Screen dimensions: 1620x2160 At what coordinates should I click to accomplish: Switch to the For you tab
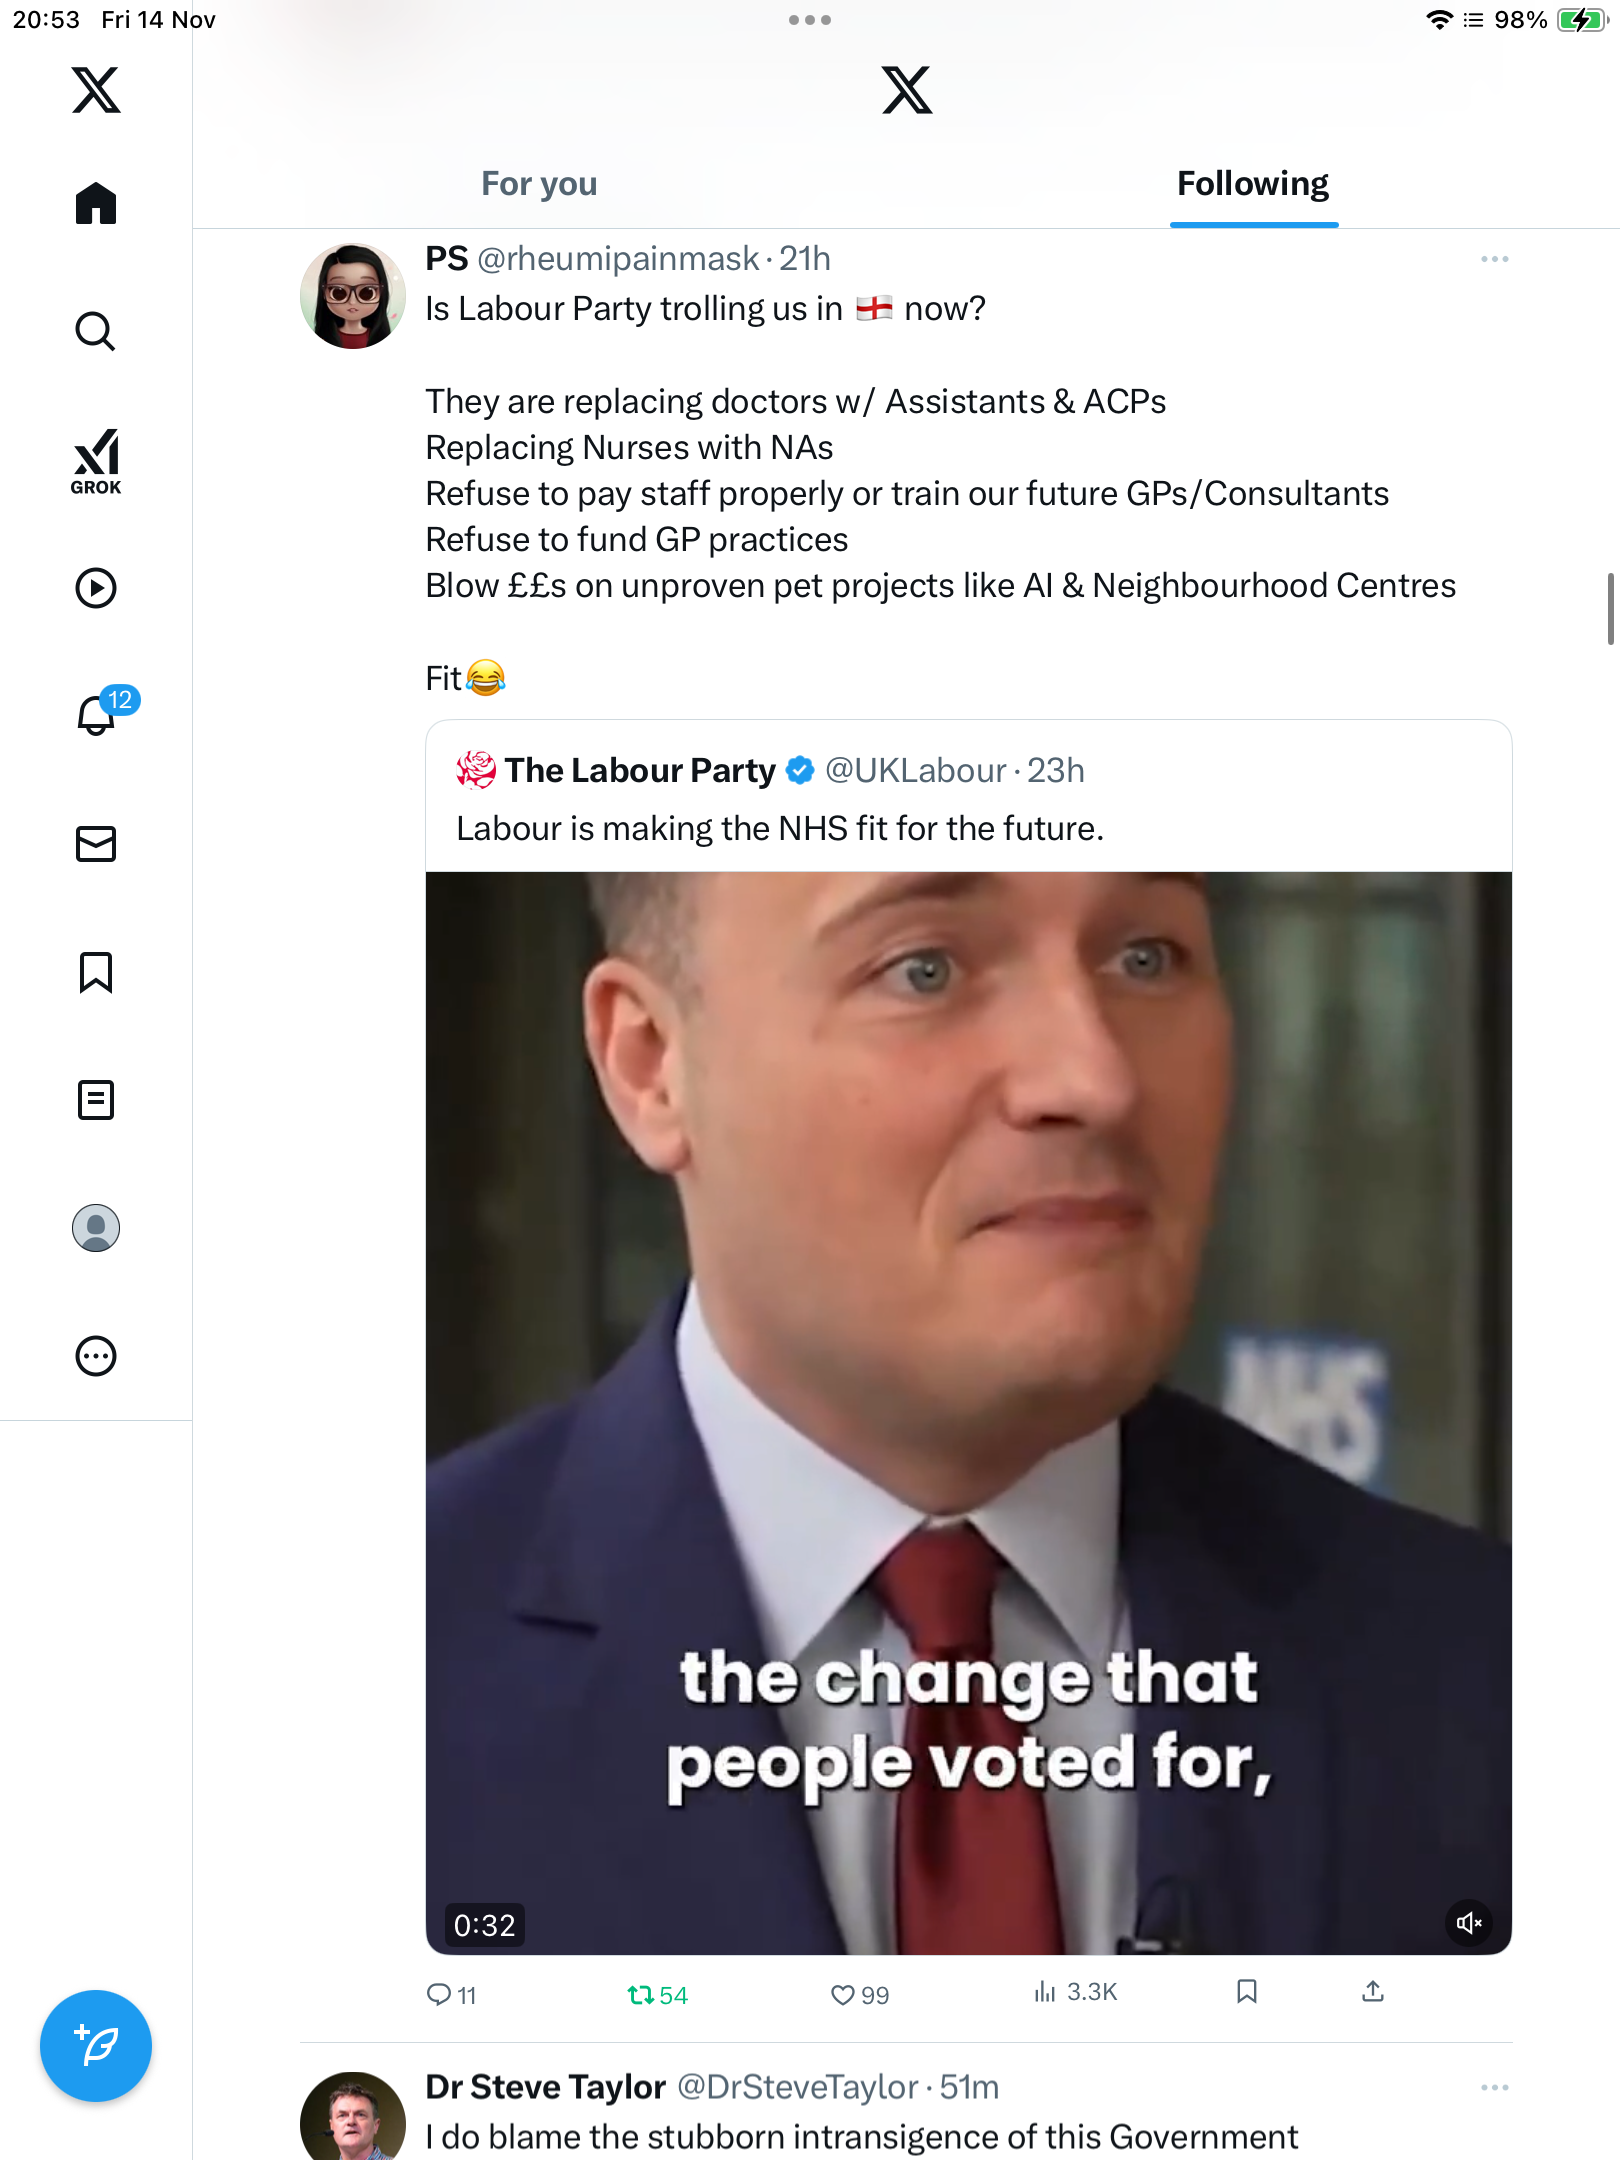(x=539, y=184)
